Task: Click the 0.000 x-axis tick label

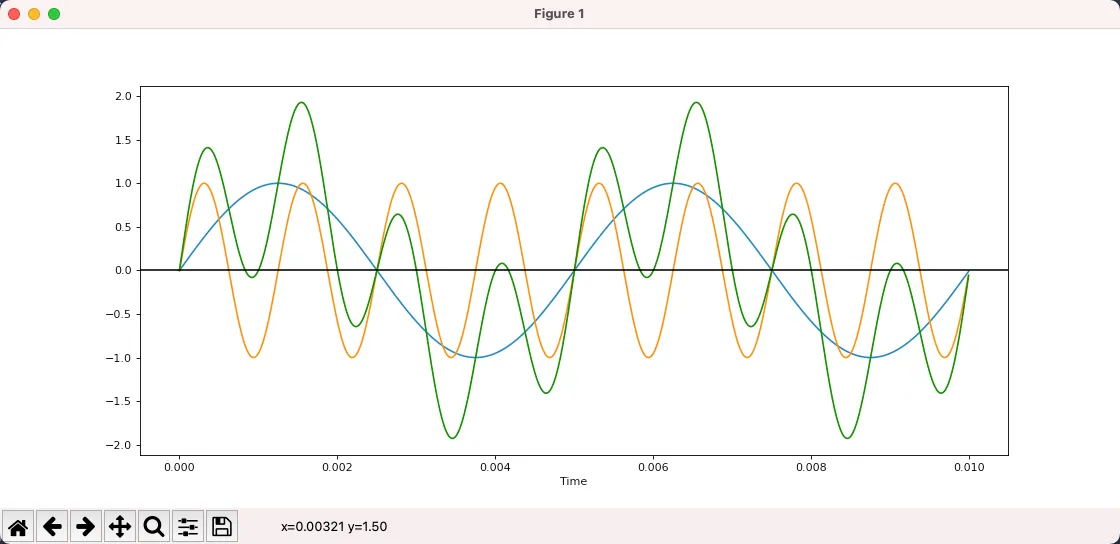Action: [179, 467]
